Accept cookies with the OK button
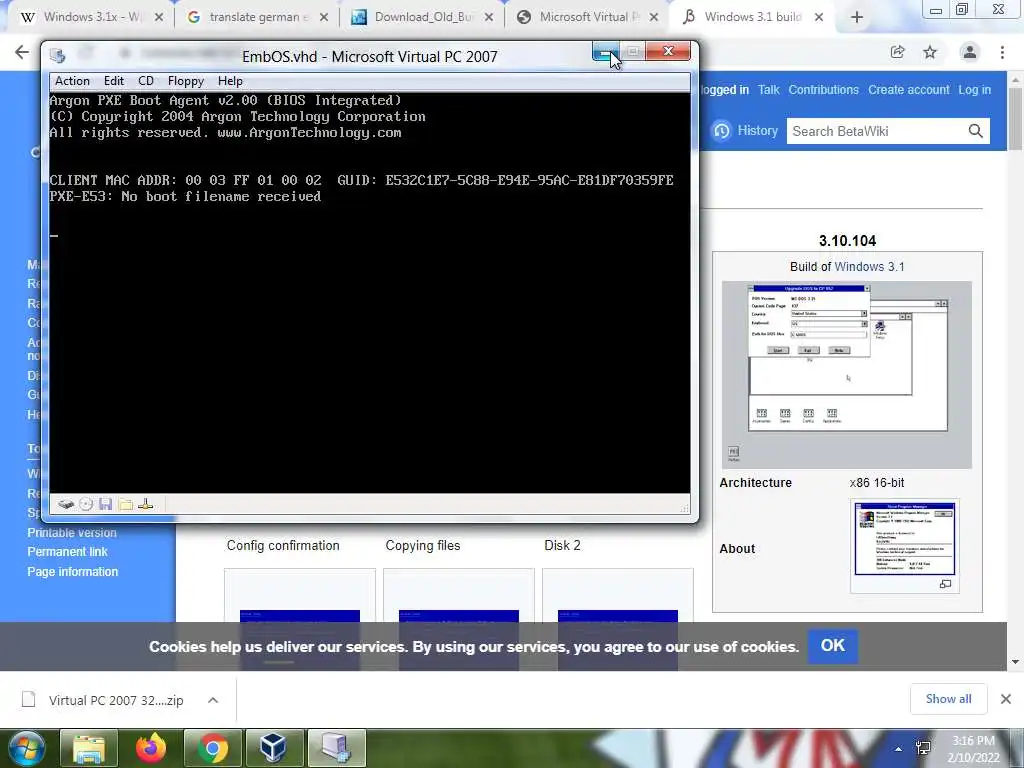Image resolution: width=1024 pixels, height=768 pixels. (833, 646)
